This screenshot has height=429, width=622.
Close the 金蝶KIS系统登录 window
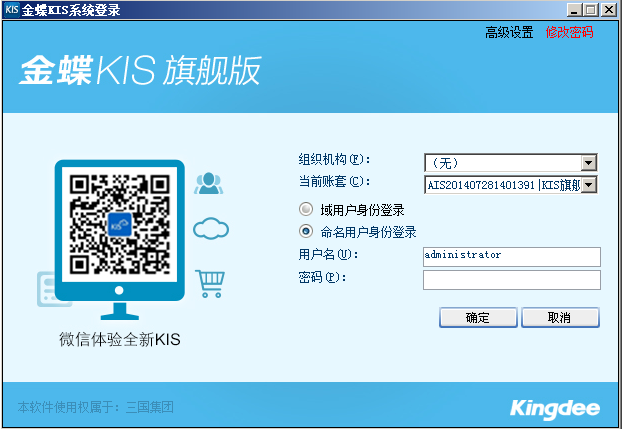[x=609, y=10]
